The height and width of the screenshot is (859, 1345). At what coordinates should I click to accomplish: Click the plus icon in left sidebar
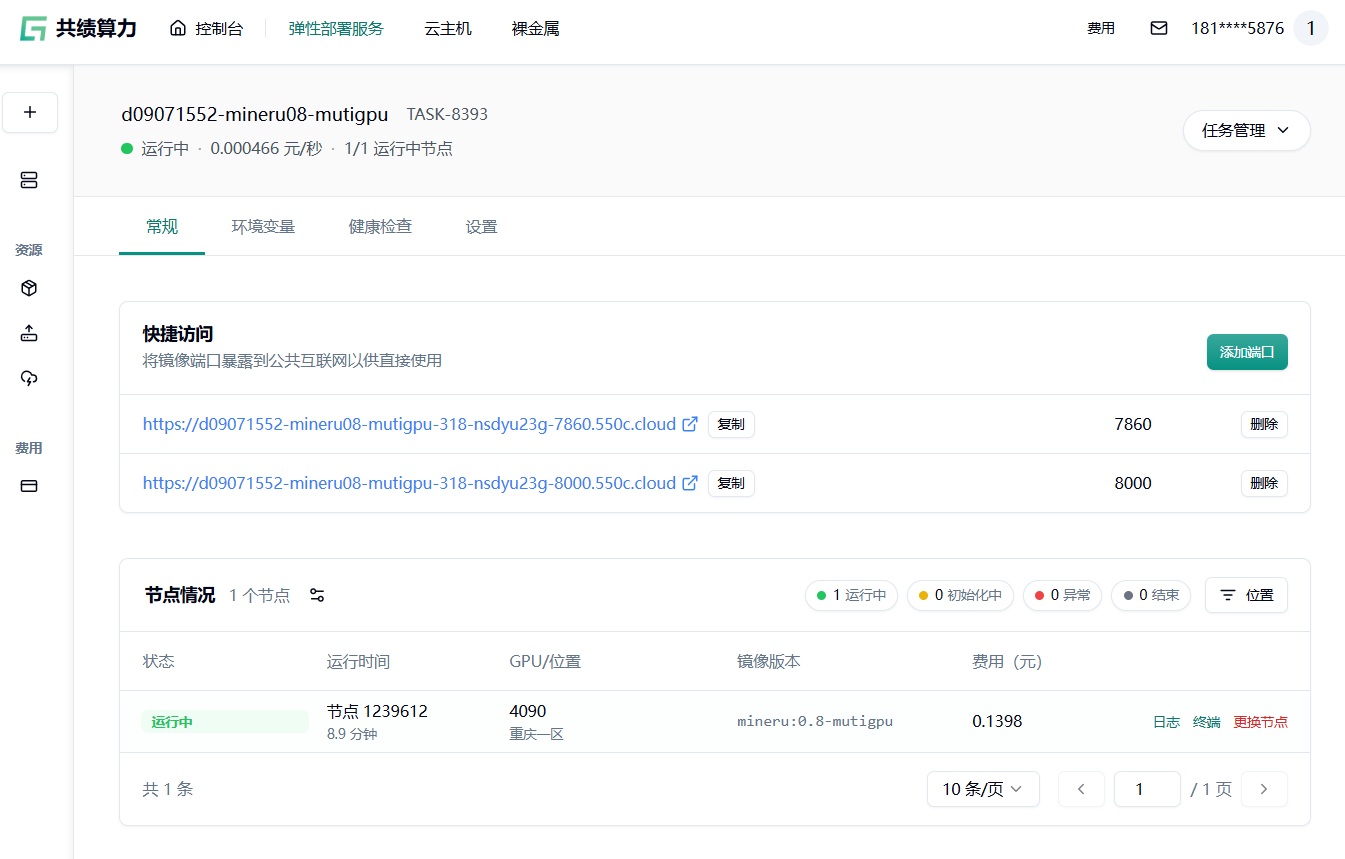click(30, 112)
